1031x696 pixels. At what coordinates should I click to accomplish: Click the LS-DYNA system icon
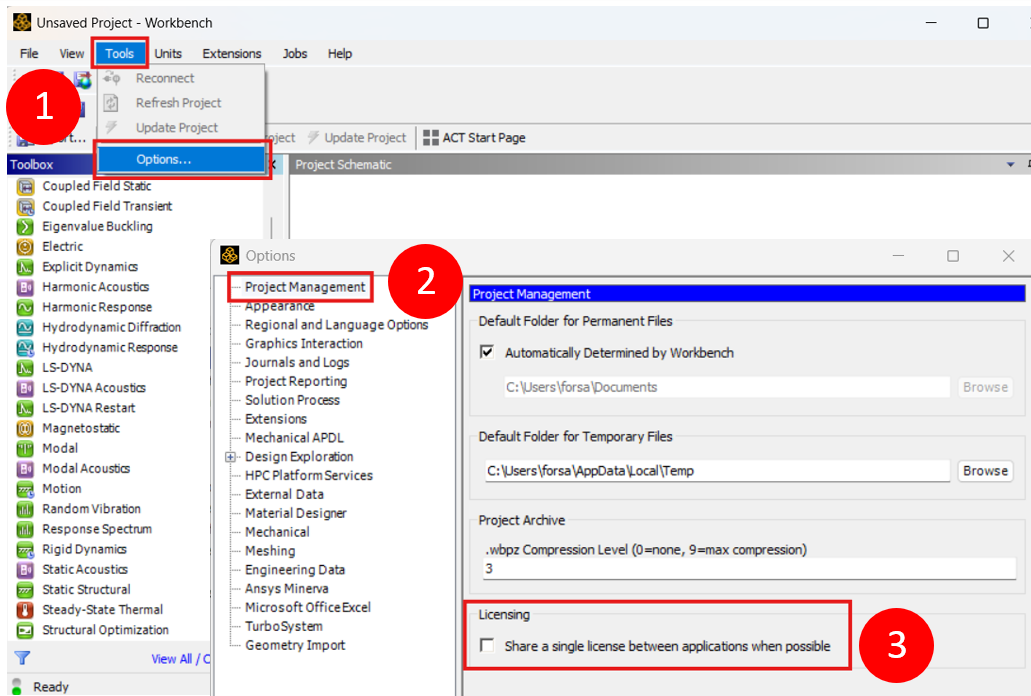pos(25,368)
